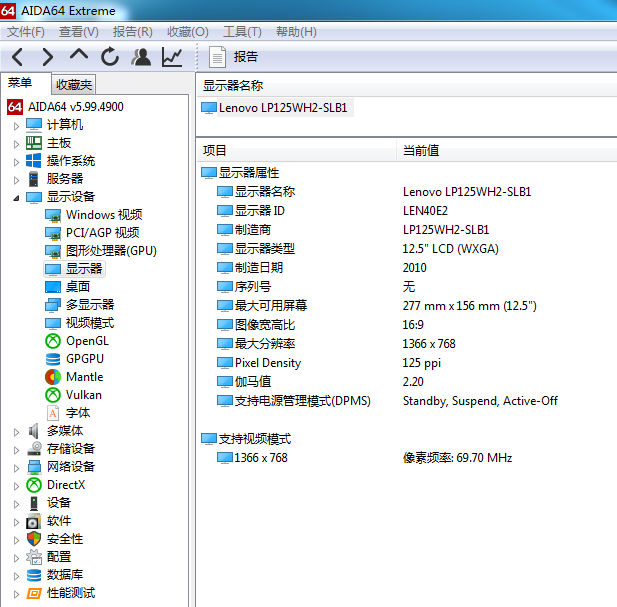Expand the 计算机 tree node
617x607 pixels.
(x=16, y=126)
